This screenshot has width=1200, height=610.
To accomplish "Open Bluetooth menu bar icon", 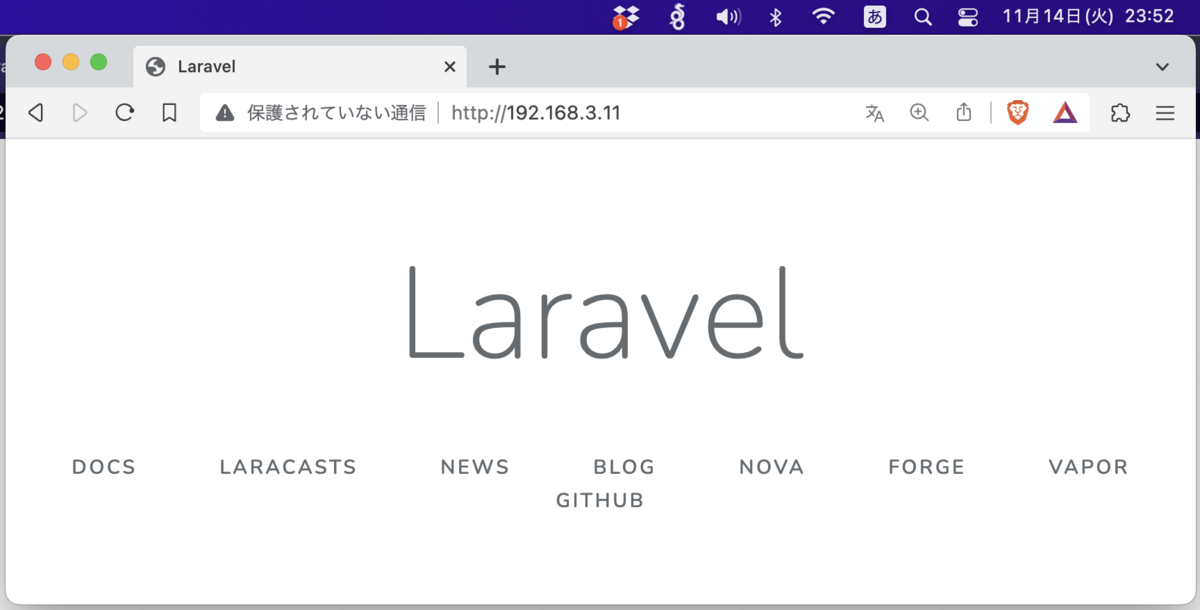I will [775, 16].
